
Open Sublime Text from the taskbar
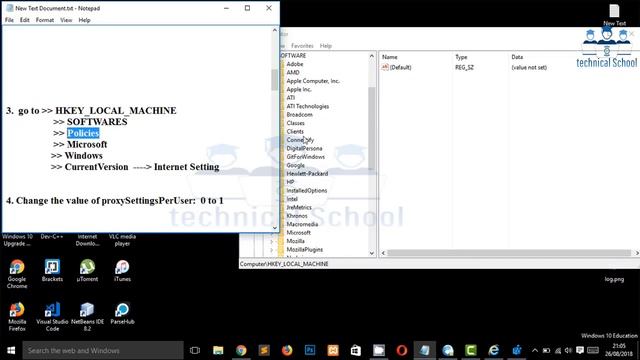pos(264,350)
